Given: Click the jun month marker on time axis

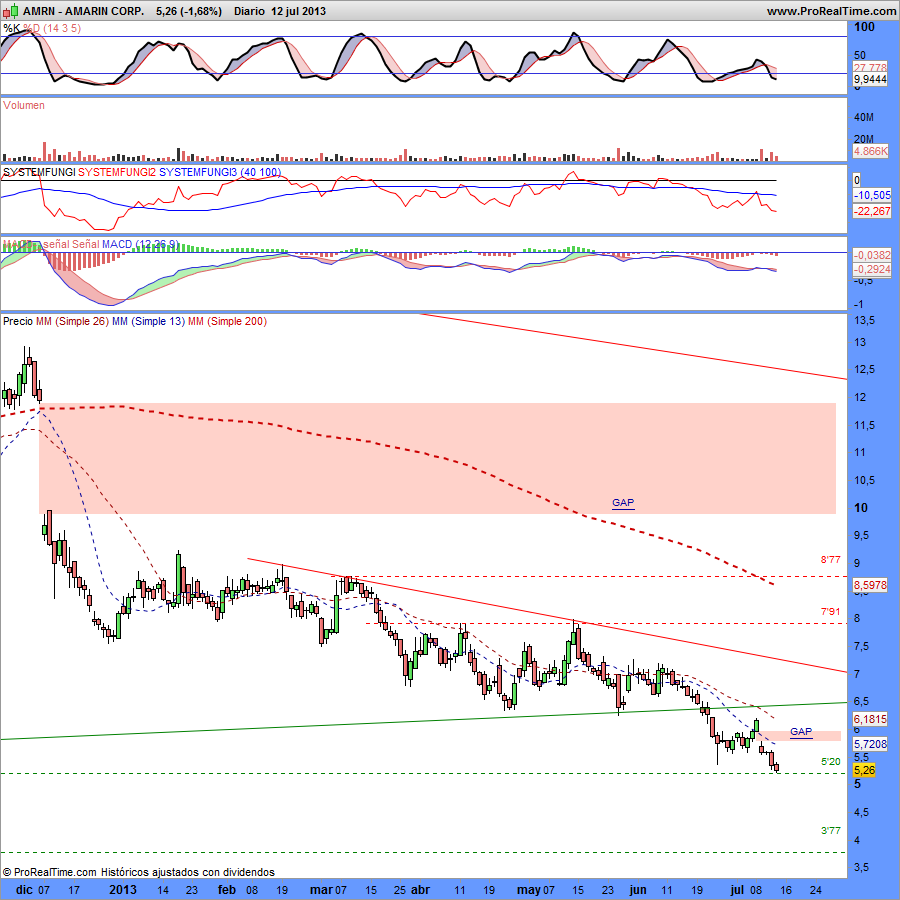Looking at the screenshot, I should tap(638, 890).
